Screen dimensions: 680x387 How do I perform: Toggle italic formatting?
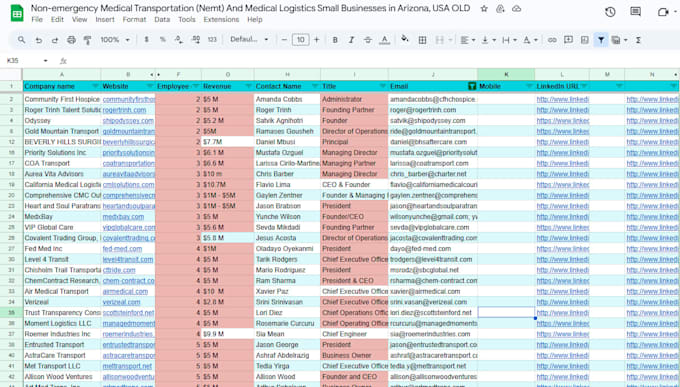(351, 40)
